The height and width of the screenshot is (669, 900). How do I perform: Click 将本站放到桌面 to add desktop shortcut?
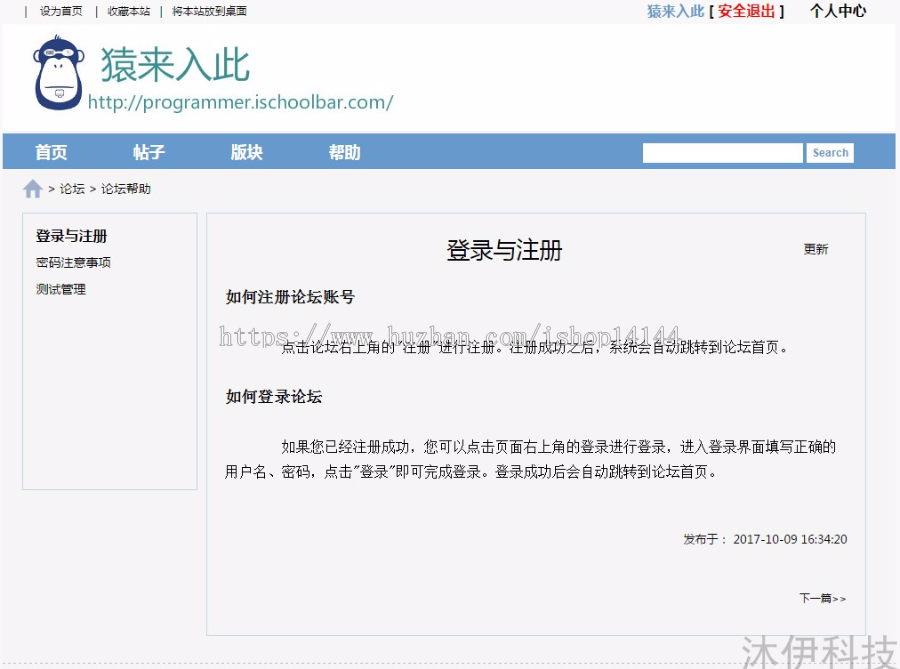click(x=208, y=12)
